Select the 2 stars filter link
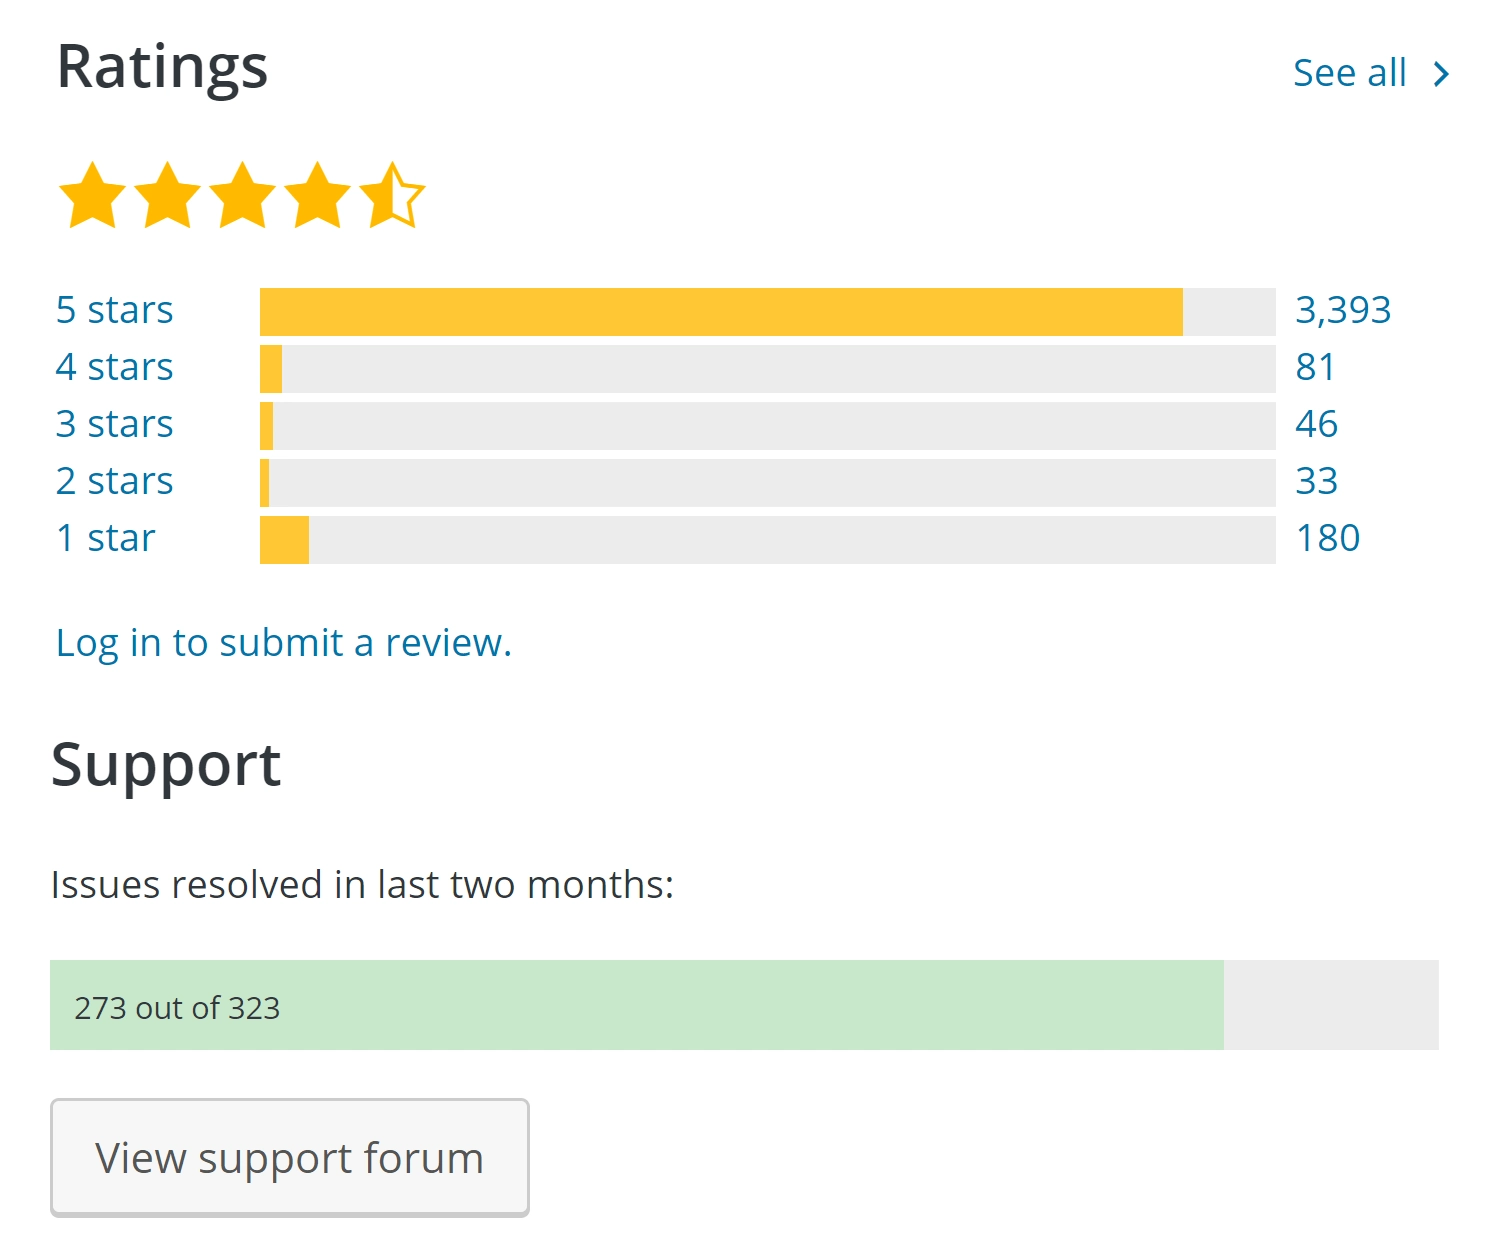 point(114,481)
